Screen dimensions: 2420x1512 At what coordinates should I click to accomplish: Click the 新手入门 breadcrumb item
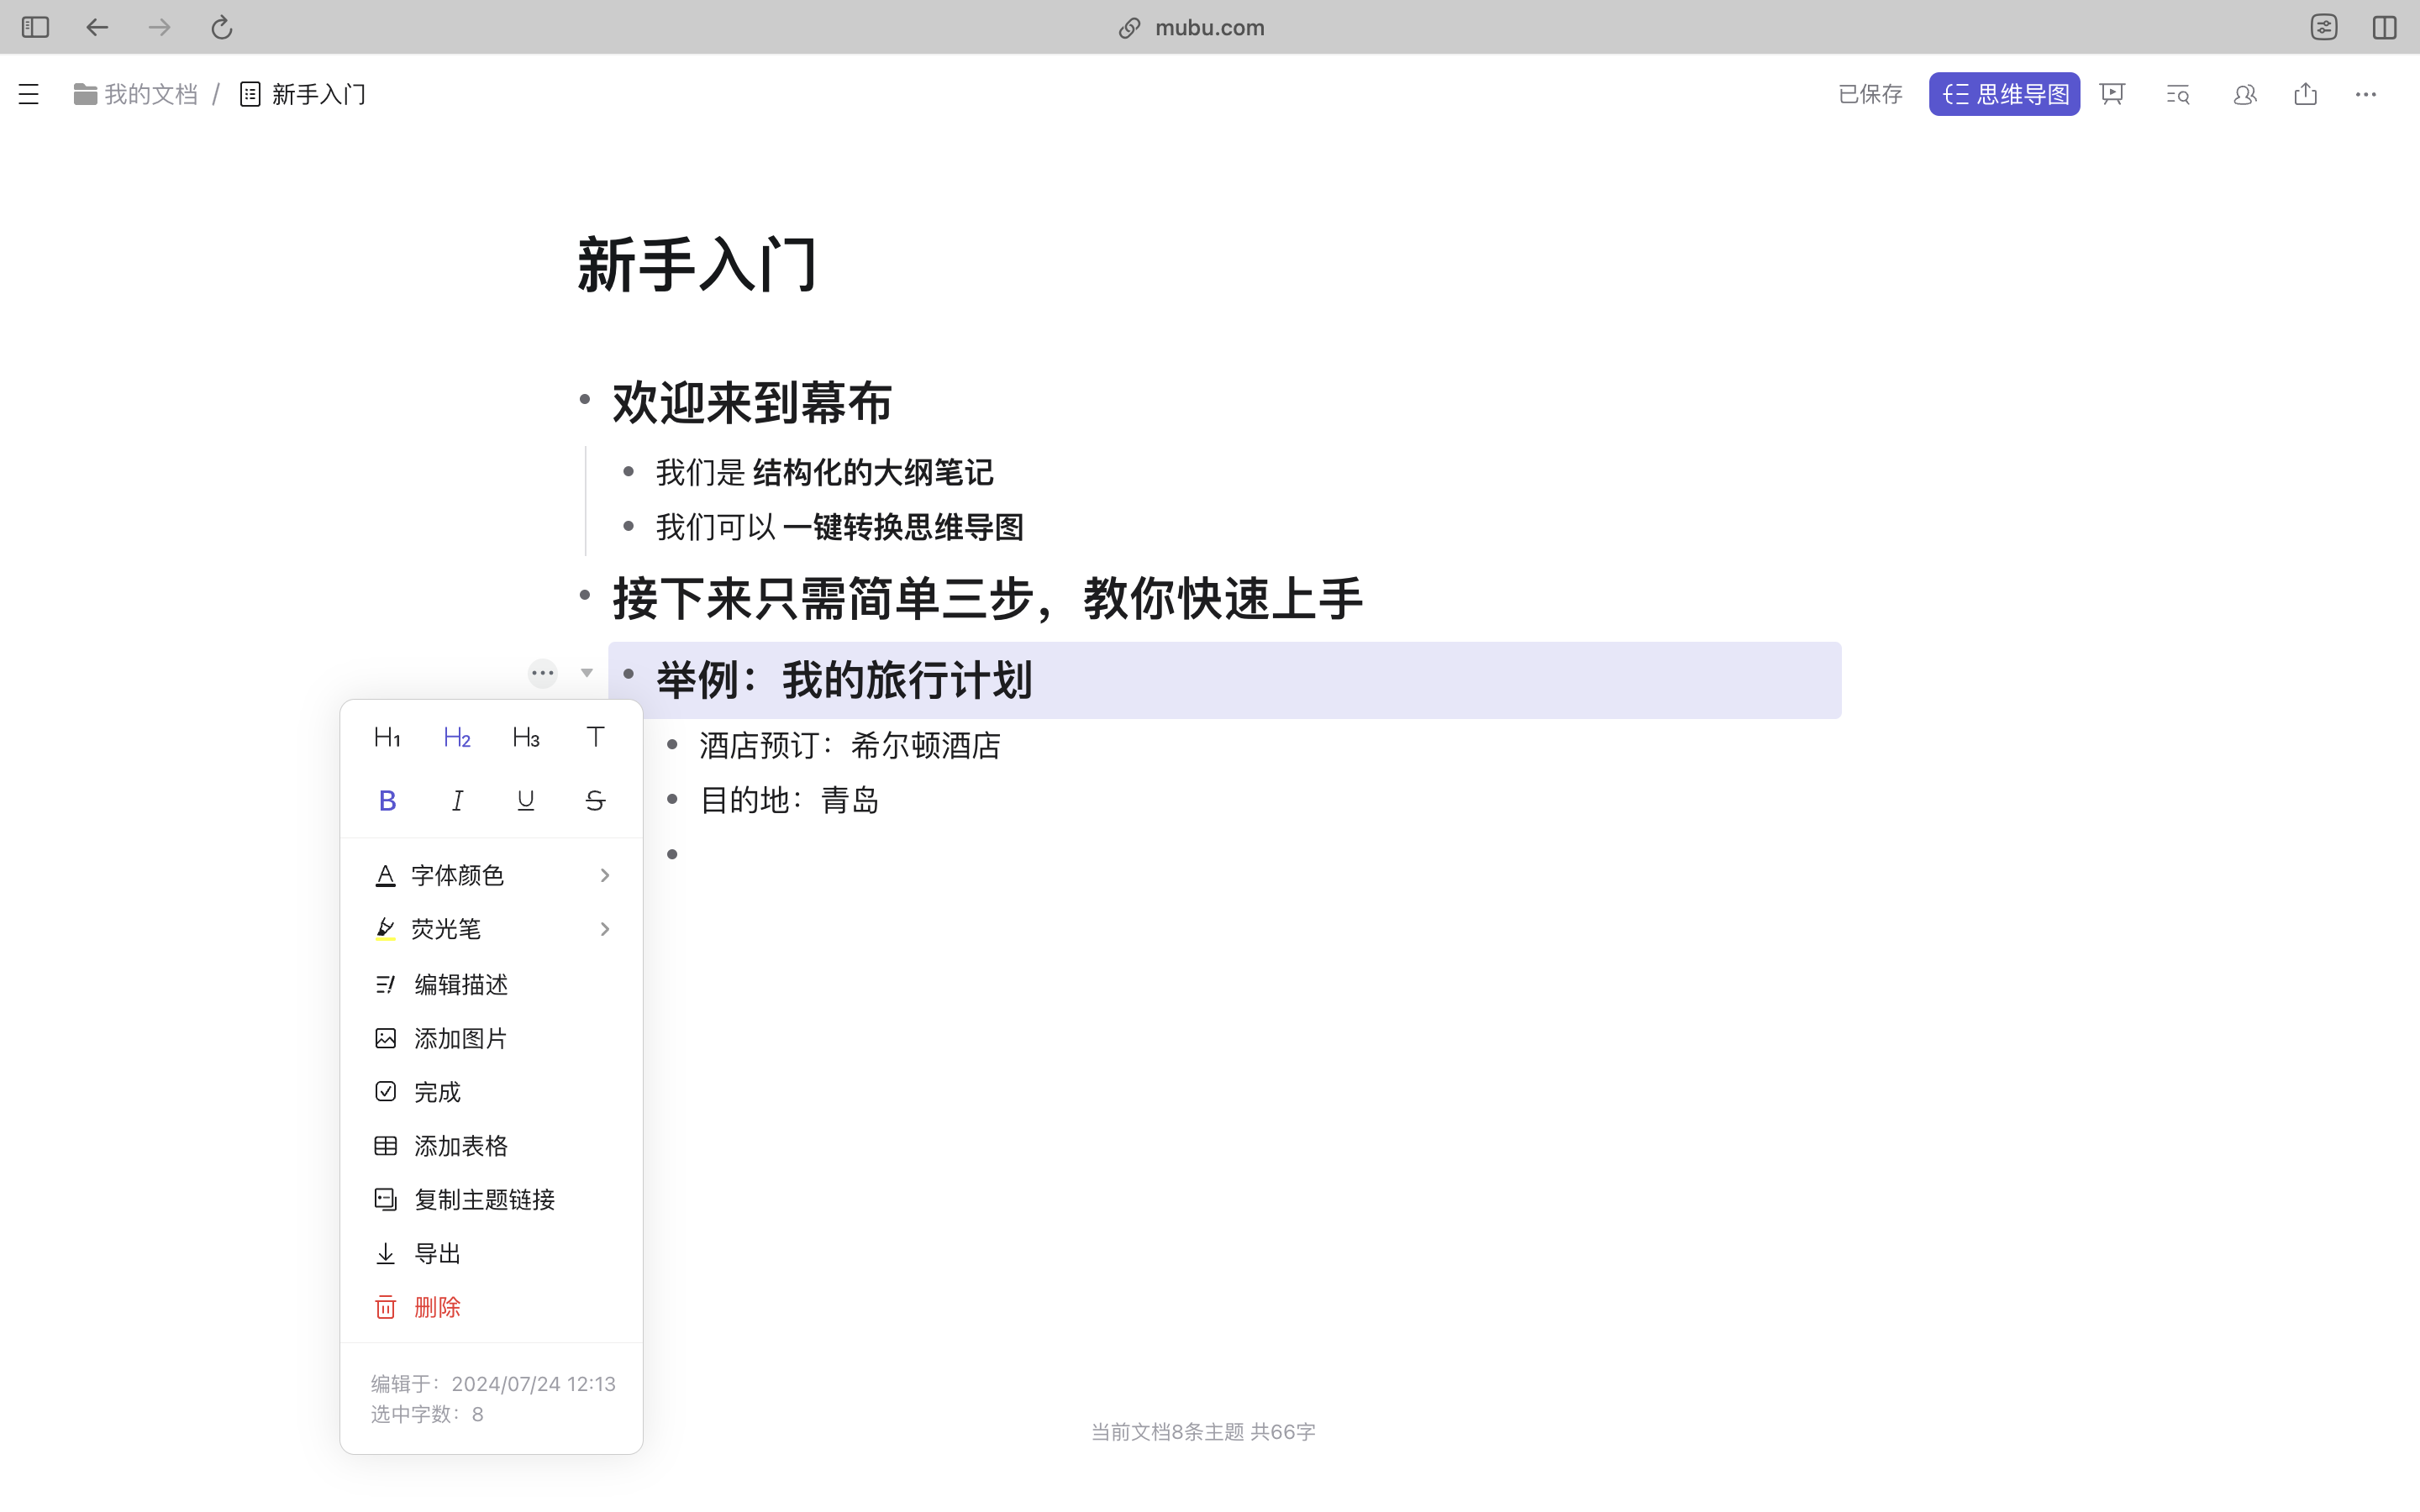tap(303, 94)
